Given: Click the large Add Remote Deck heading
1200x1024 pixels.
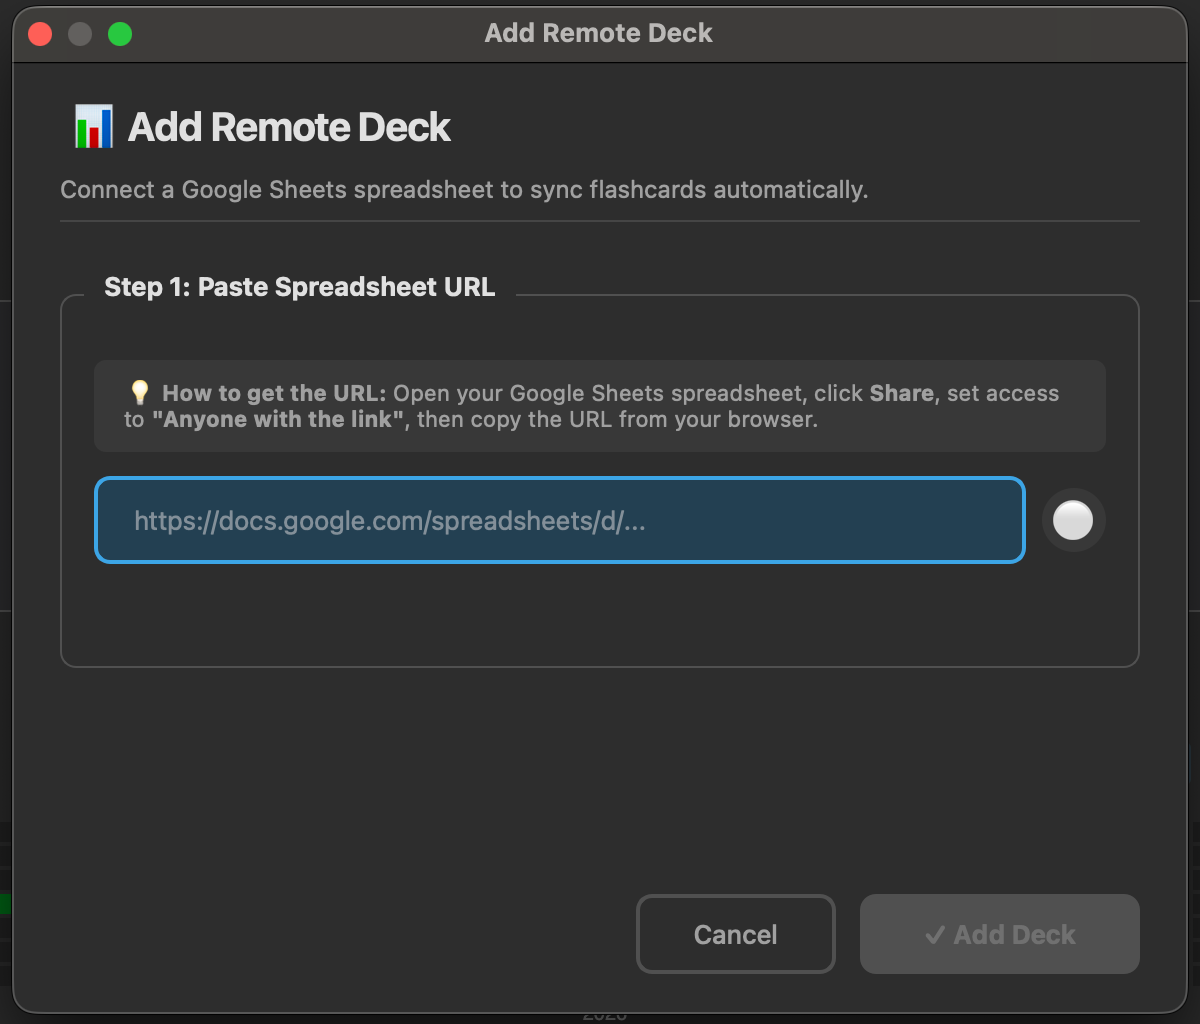Looking at the screenshot, I should coord(289,128).
